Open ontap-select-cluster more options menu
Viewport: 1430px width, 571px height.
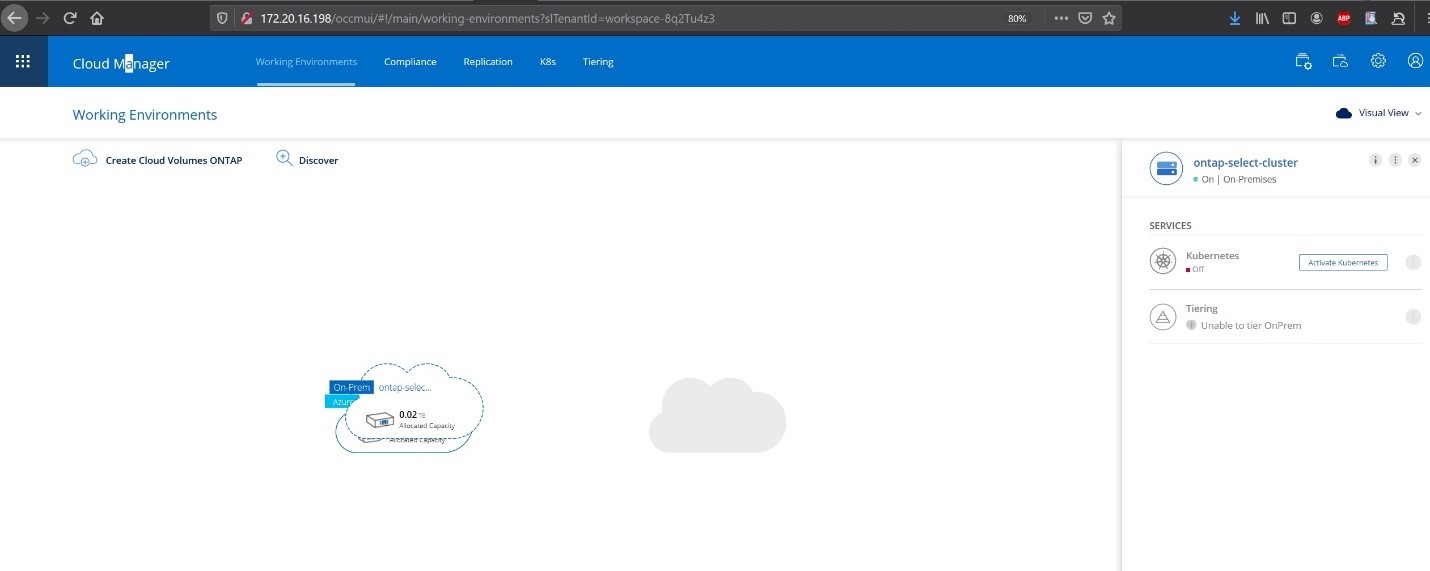tap(1395, 160)
